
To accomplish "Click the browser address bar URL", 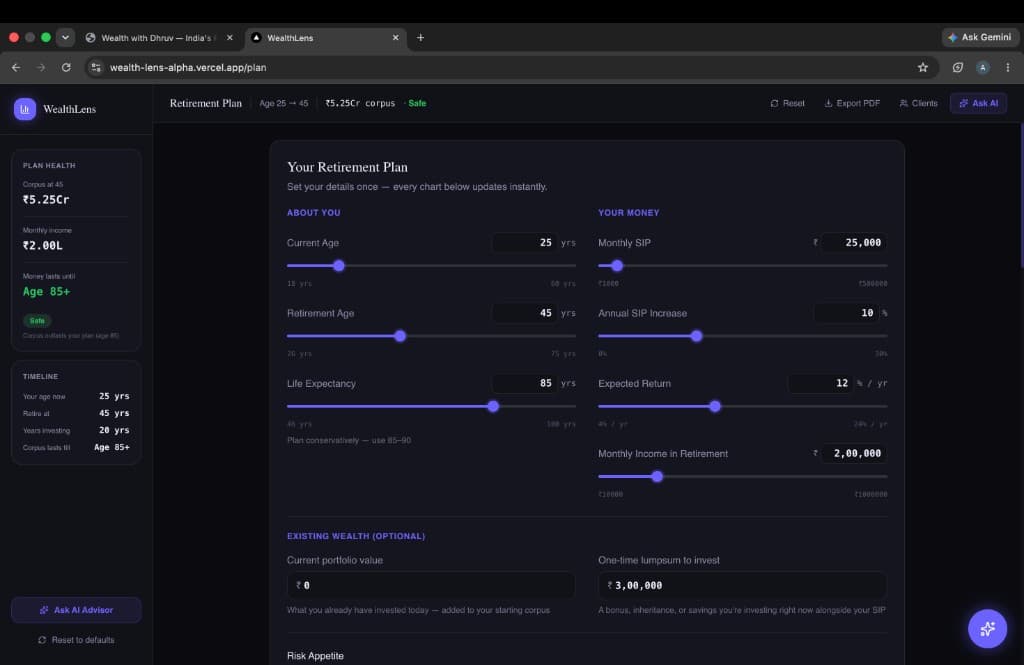I will (188, 67).
